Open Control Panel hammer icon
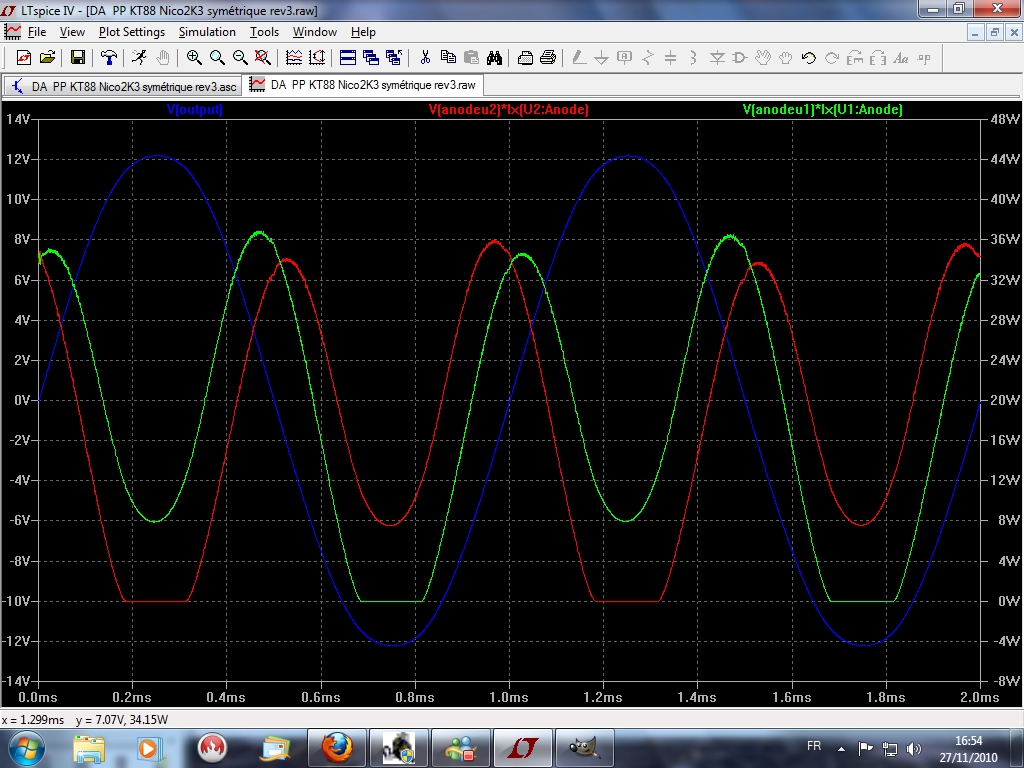 pyautogui.click(x=108, y=58)
